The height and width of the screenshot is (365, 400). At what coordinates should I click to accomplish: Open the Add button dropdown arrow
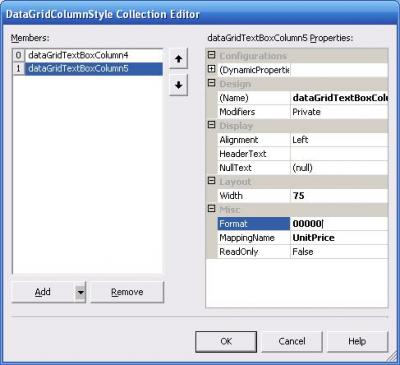pyautogui.click(x=80, y=292)
